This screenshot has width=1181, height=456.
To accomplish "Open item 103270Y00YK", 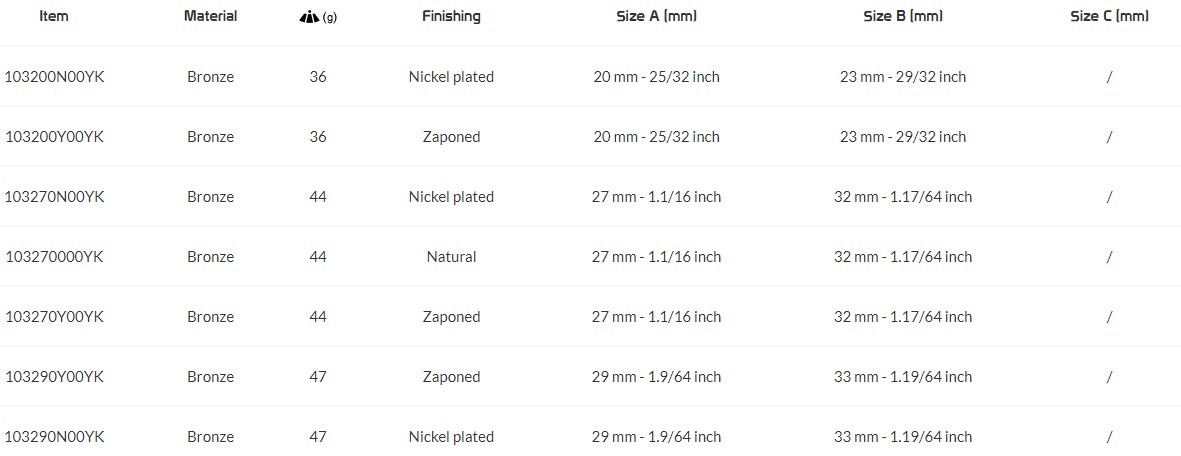I will coord(54,317).
